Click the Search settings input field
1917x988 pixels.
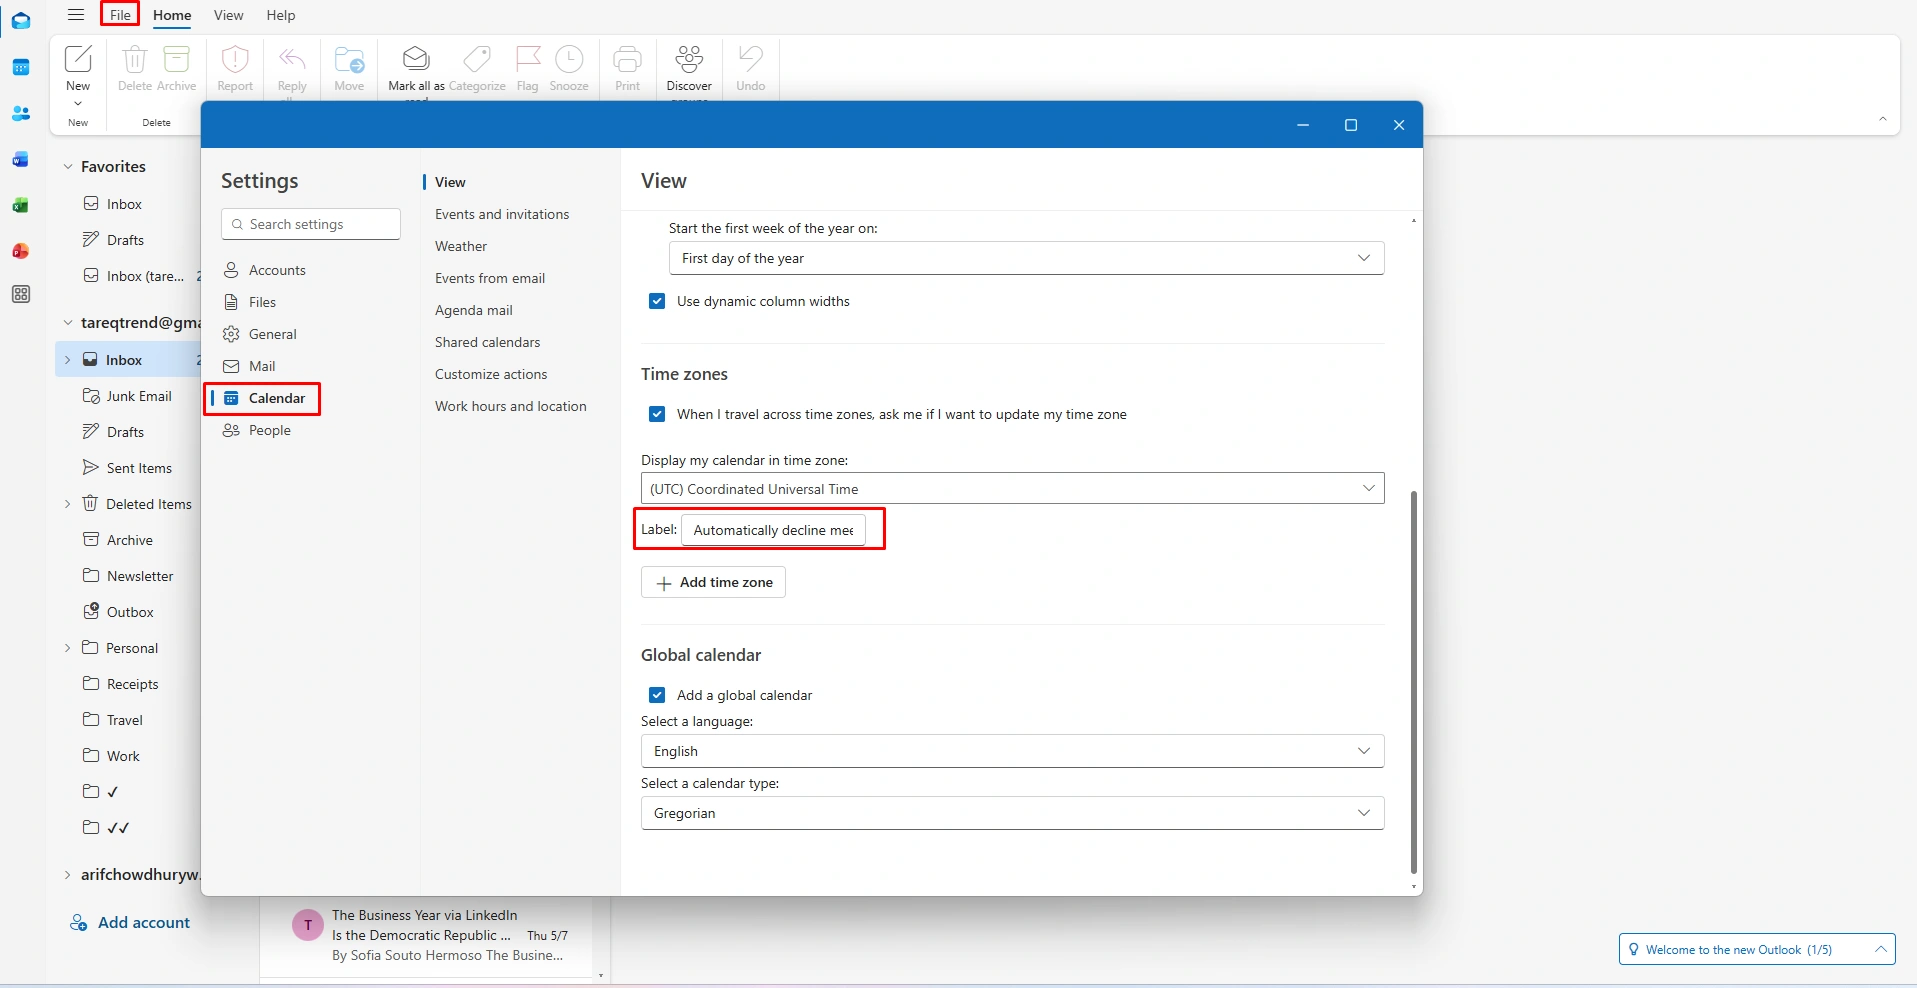pos(311,224)
